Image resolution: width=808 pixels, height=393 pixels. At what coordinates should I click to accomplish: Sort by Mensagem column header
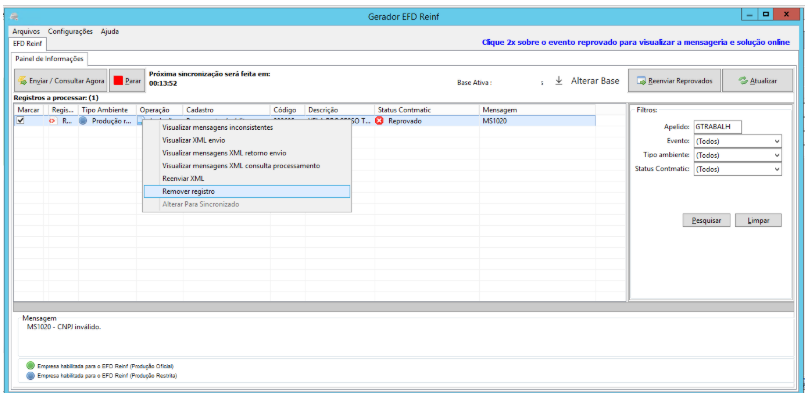tap(537, 110)
